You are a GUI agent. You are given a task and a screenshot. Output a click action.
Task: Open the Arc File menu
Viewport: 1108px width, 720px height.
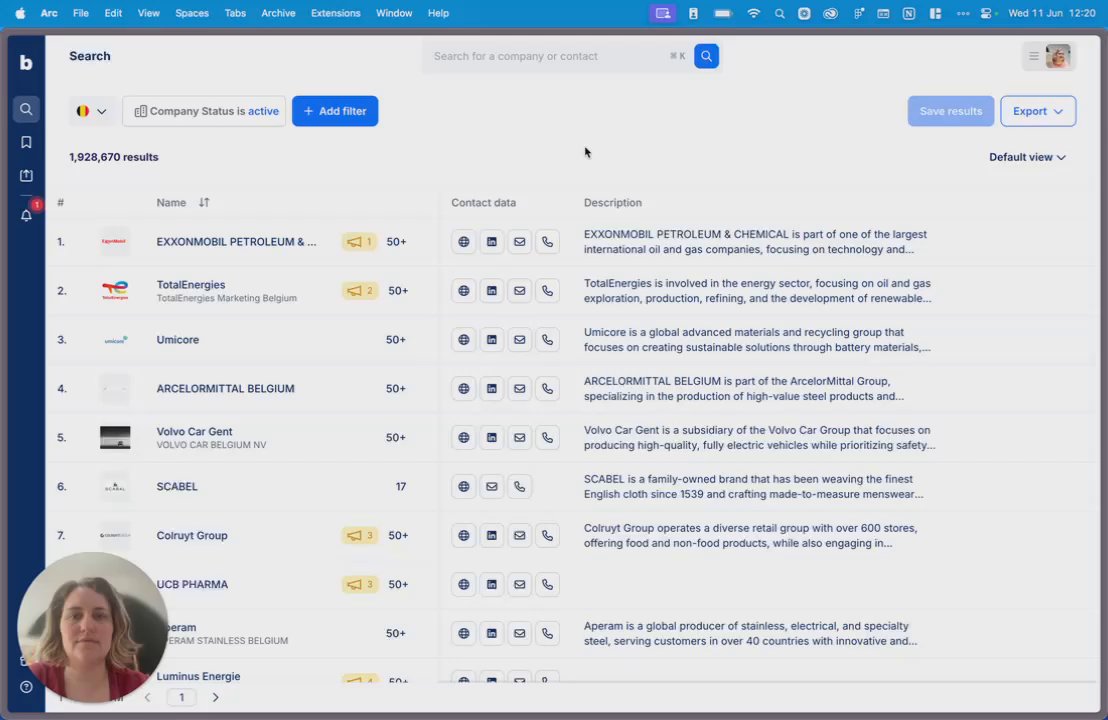[81, 13]
